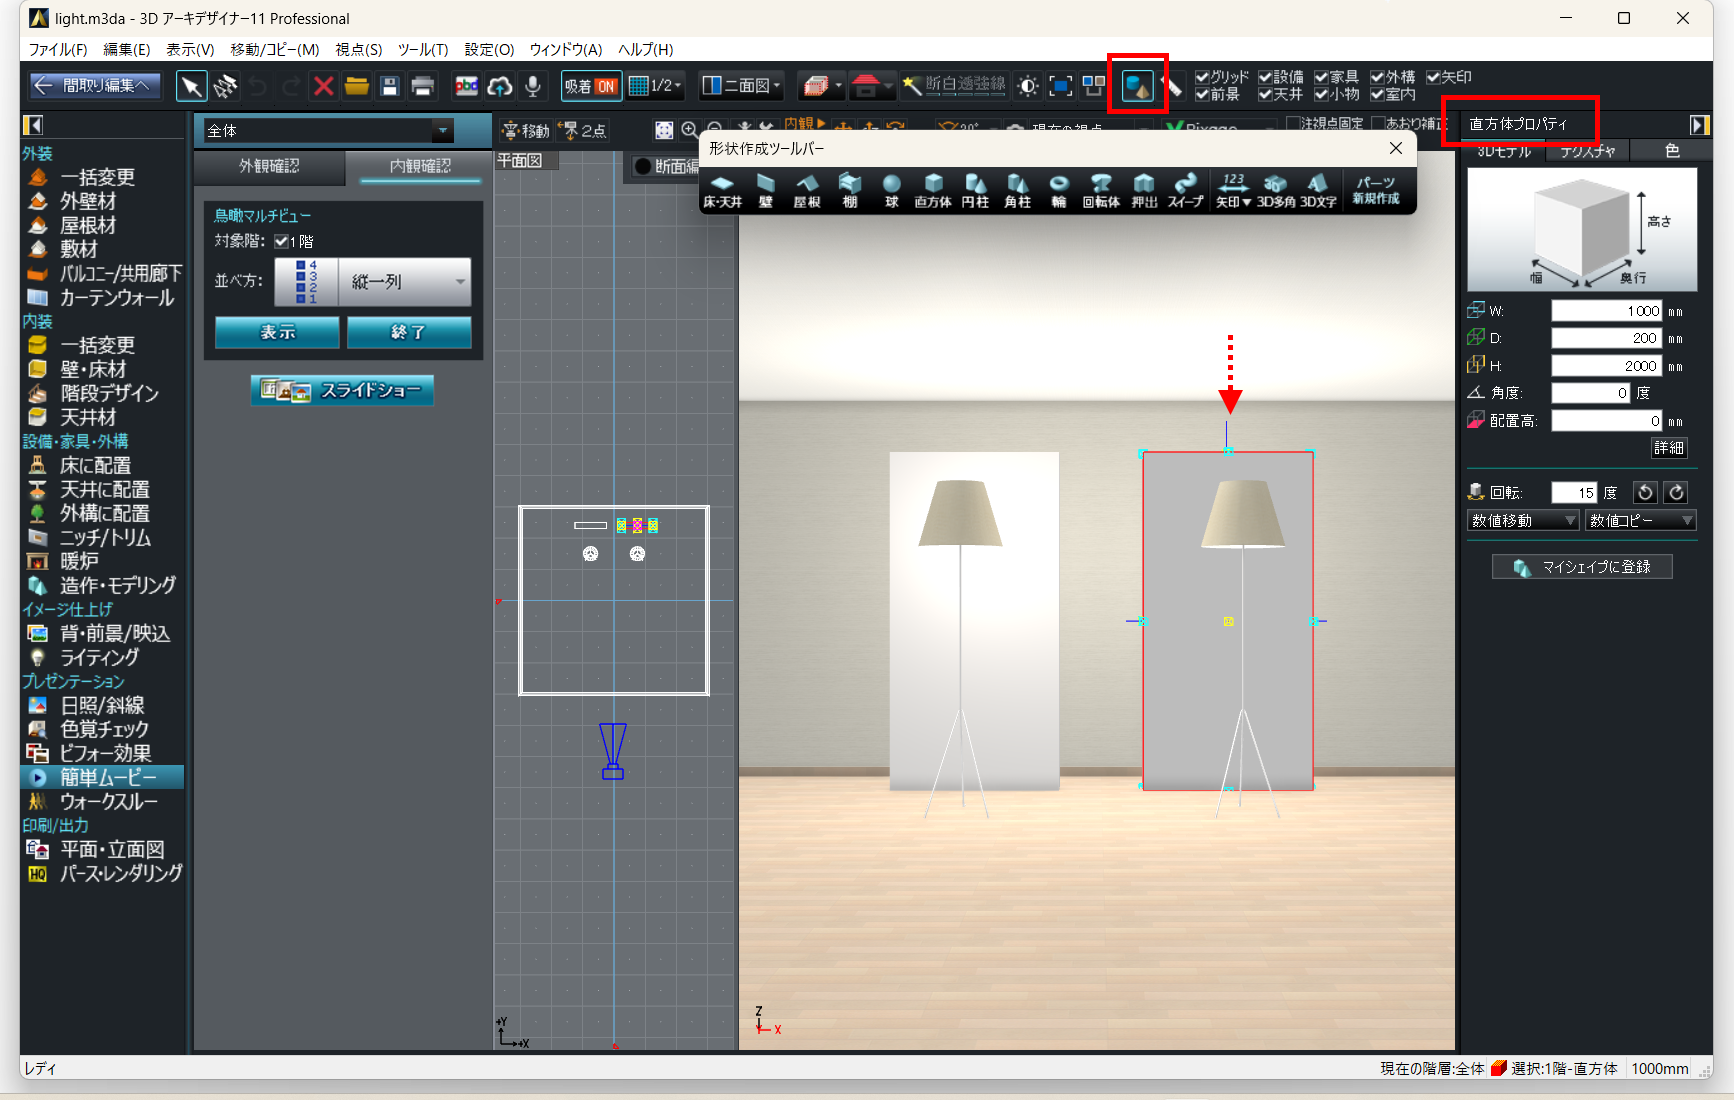The image size is (1734, 1100).
Task: Select the スイープ sweep shape tool
Action: point(1185,189)
